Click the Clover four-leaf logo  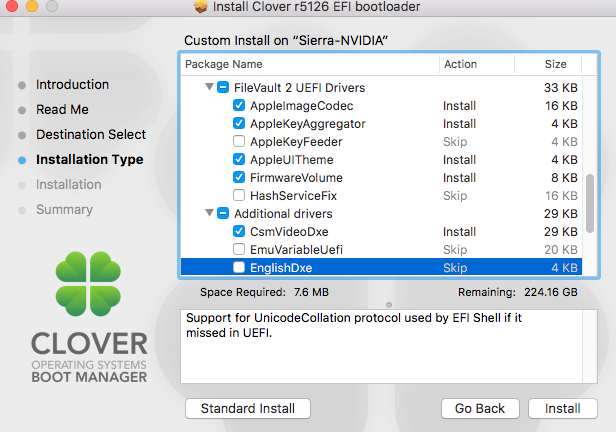pos(88,284)
